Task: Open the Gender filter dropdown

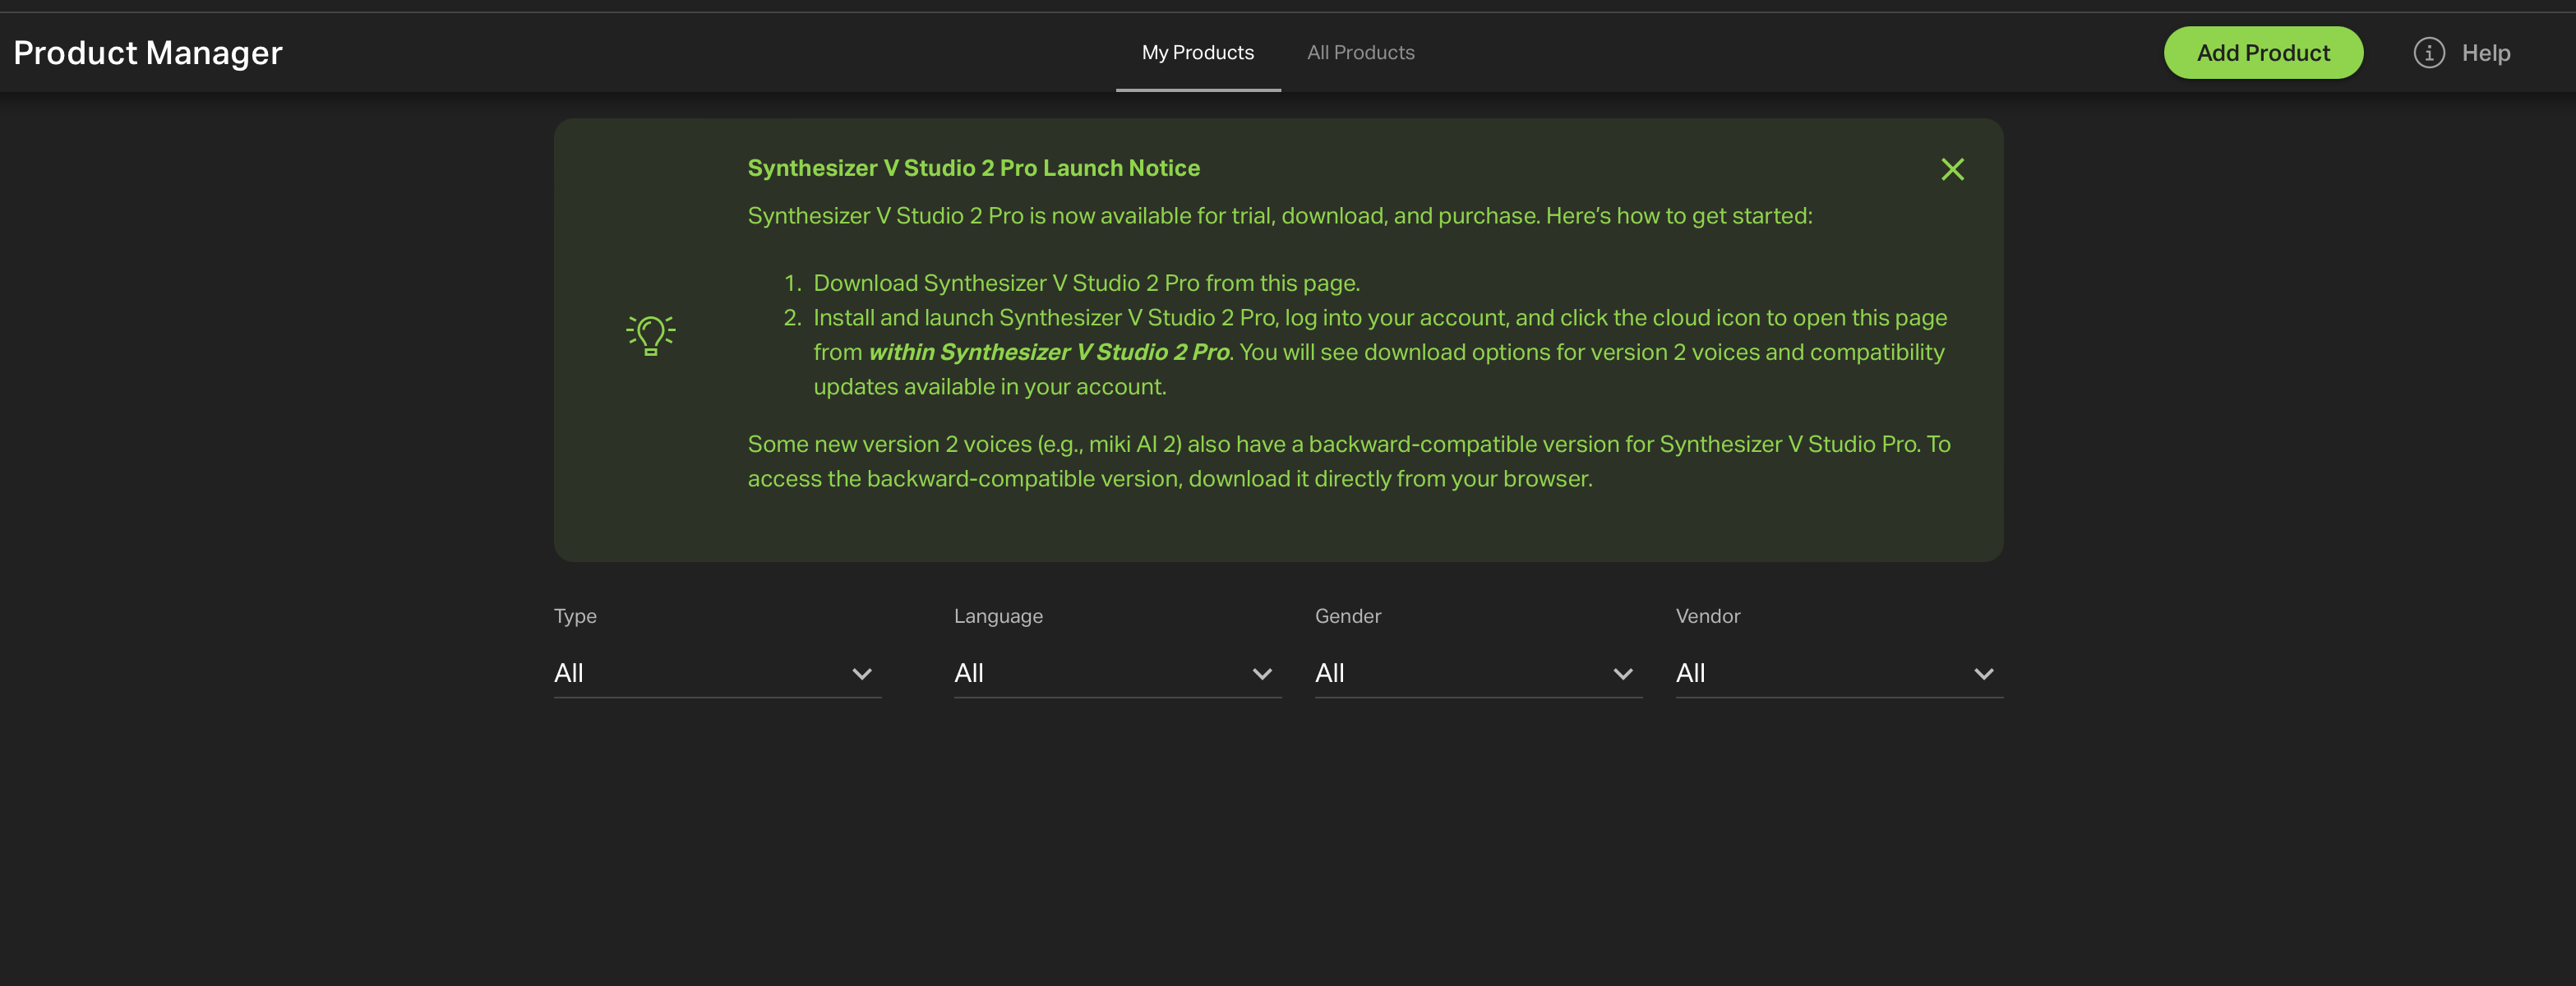Action: pyautogui.click(x=1478, y=673)
